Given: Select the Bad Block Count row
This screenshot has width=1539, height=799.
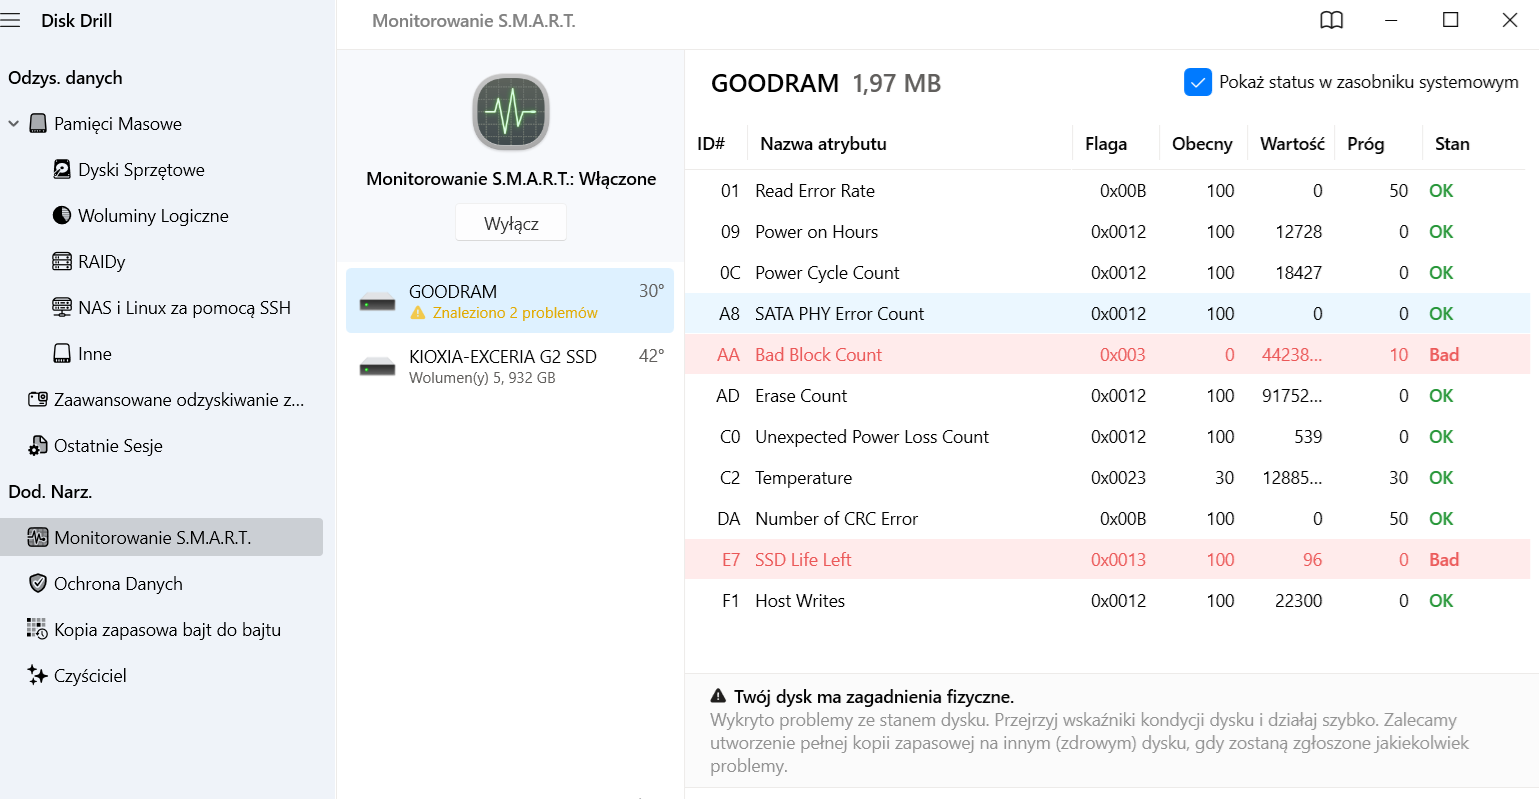Looking at the screenshot, I should pyautogui.click(x=1107, y=355).
